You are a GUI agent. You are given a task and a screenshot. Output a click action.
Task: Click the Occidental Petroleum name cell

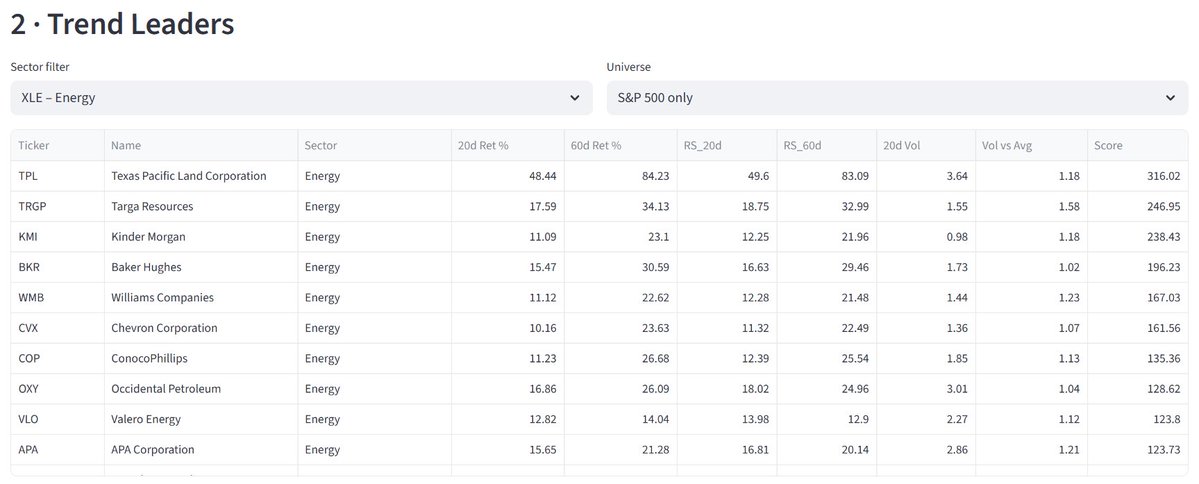[166, 389]
